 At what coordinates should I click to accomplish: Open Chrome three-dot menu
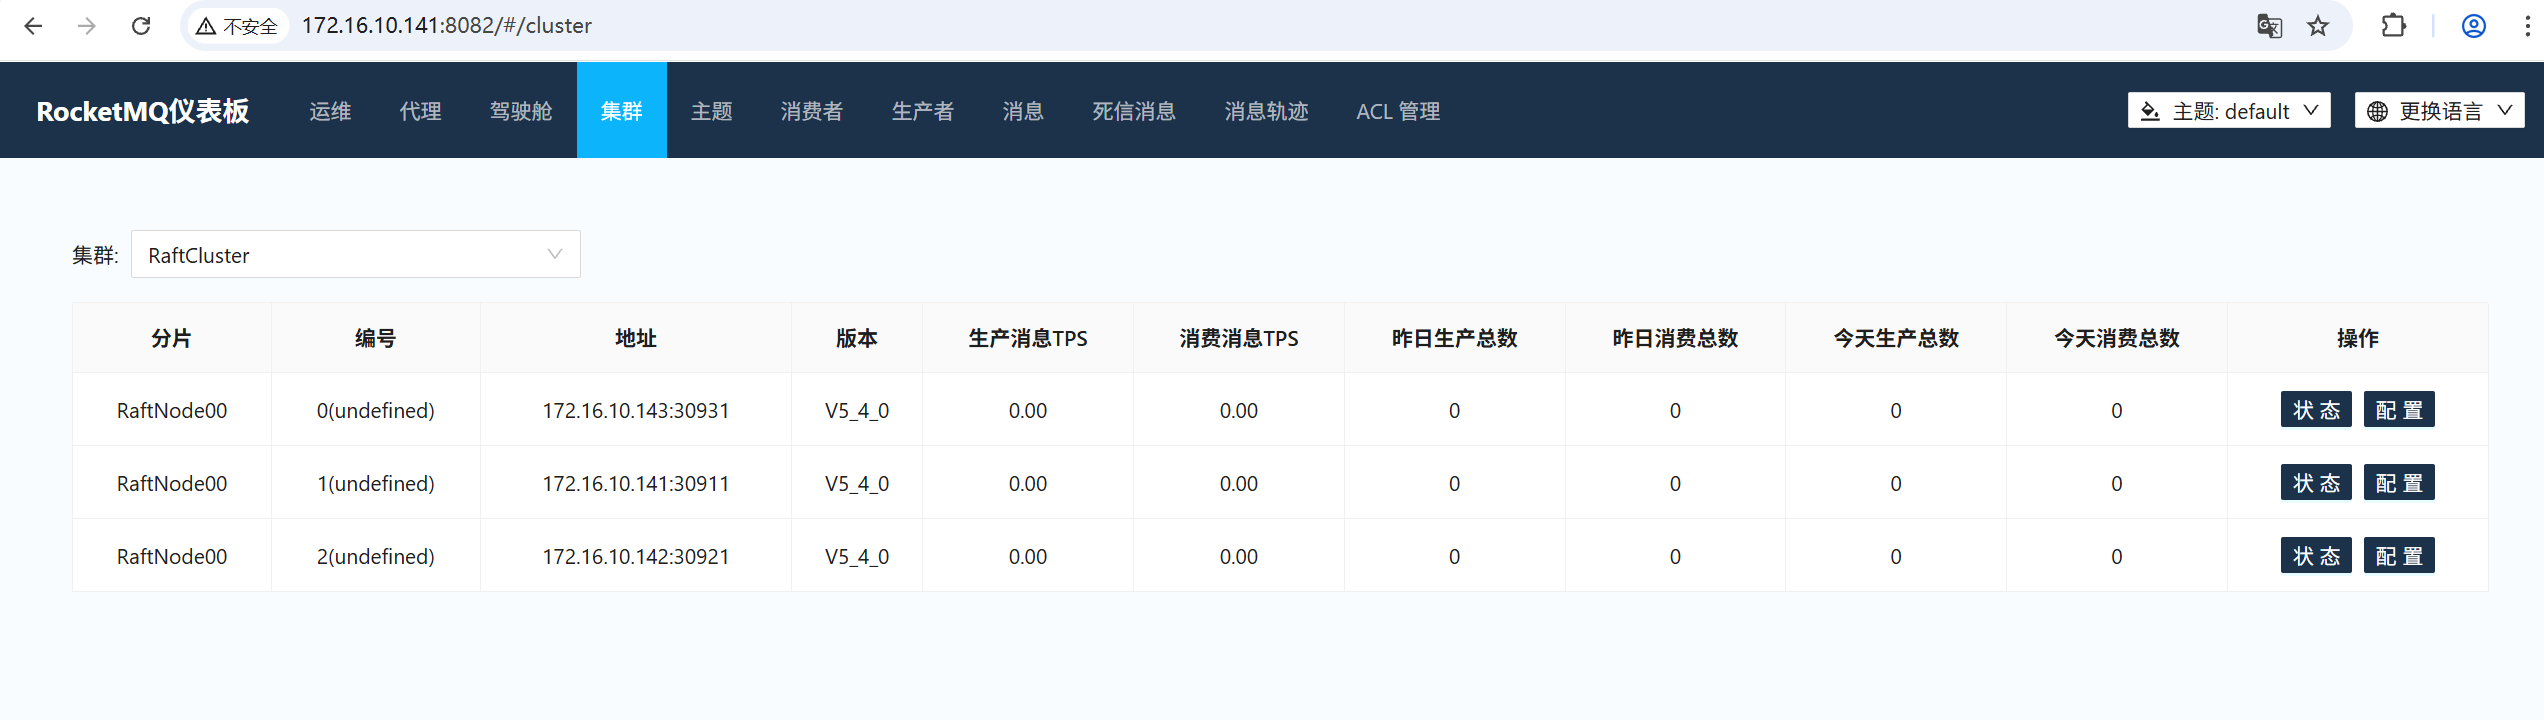click(x=2527, y=26)
